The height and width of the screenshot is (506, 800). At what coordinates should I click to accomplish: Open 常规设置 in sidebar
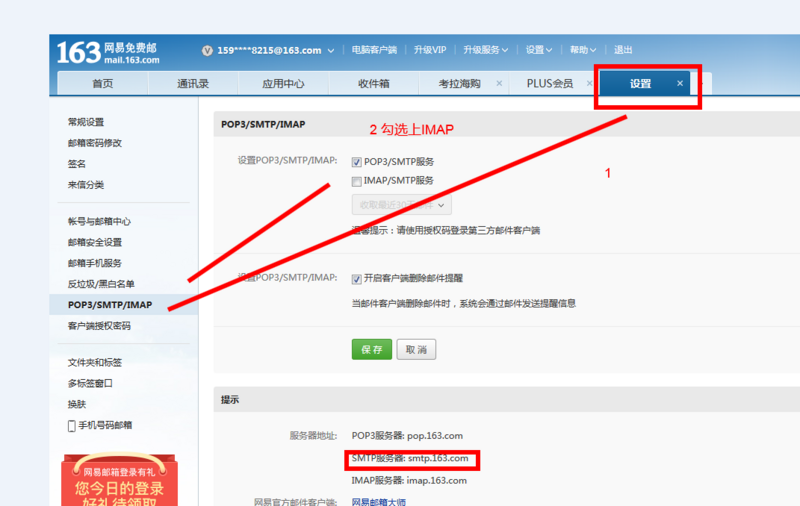coord(86,122)
